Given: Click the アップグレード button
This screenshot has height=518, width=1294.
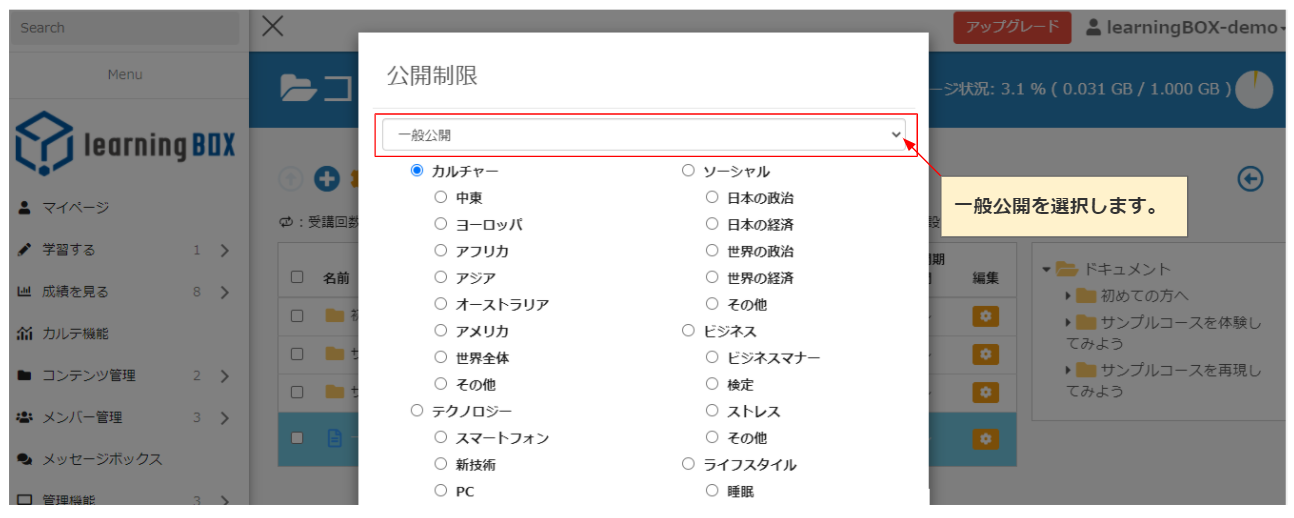Looking at the screenshot, I should tap(1012, 27).
